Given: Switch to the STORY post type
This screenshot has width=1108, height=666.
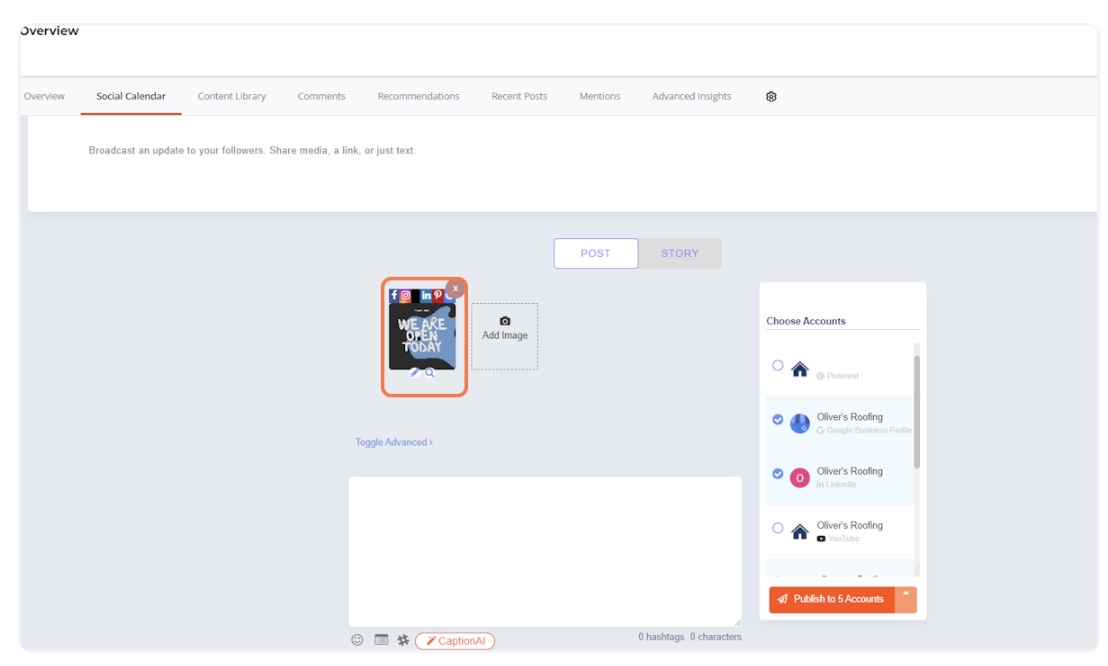Looking at the screenshot, I should pyautogui.click(x=679, y=254).
